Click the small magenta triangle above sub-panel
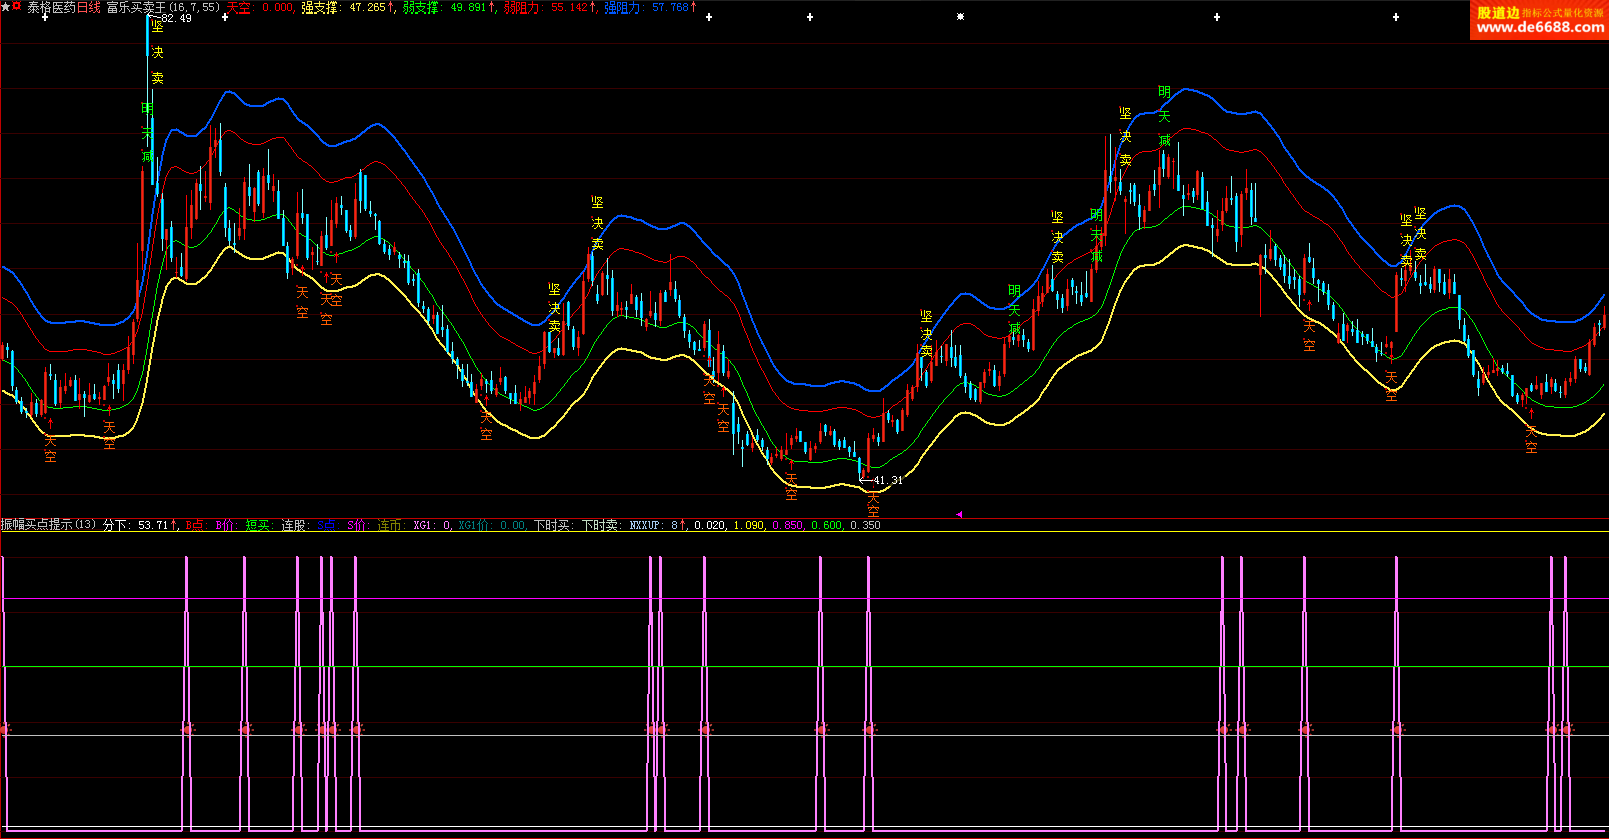 pyautogui.click(x=958, y=514)
